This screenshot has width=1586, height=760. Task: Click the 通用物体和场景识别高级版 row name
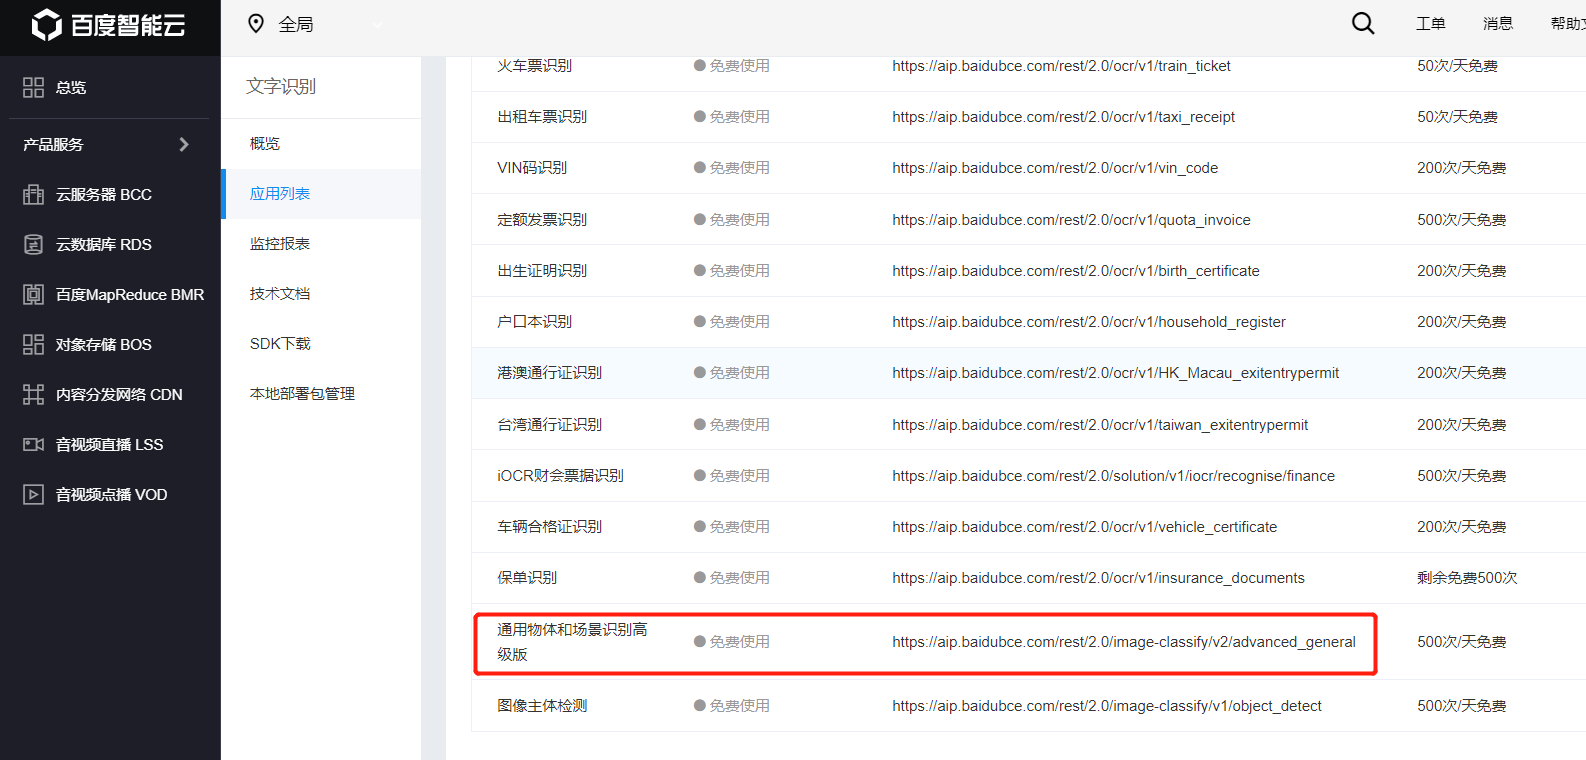[x=572, y=642]
